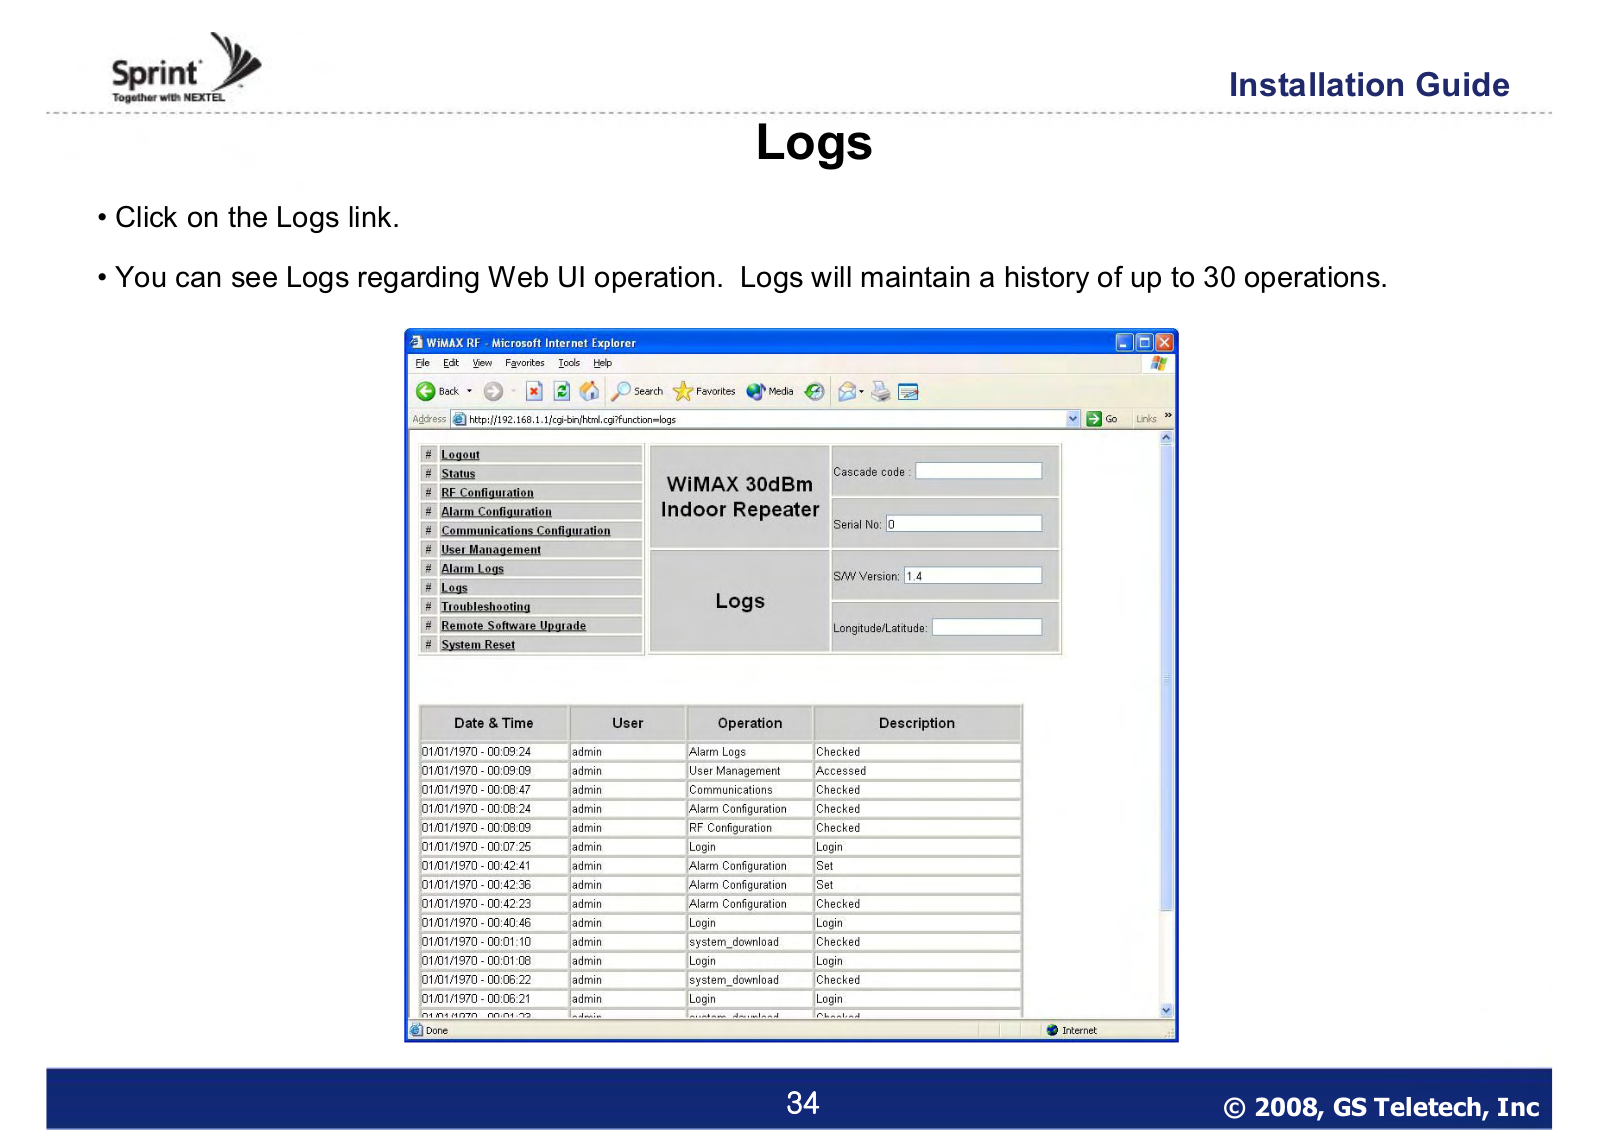Print the page with the printer icon
The height and width of the screenshot is (1132, 1600).
click(x=880, y=391)
